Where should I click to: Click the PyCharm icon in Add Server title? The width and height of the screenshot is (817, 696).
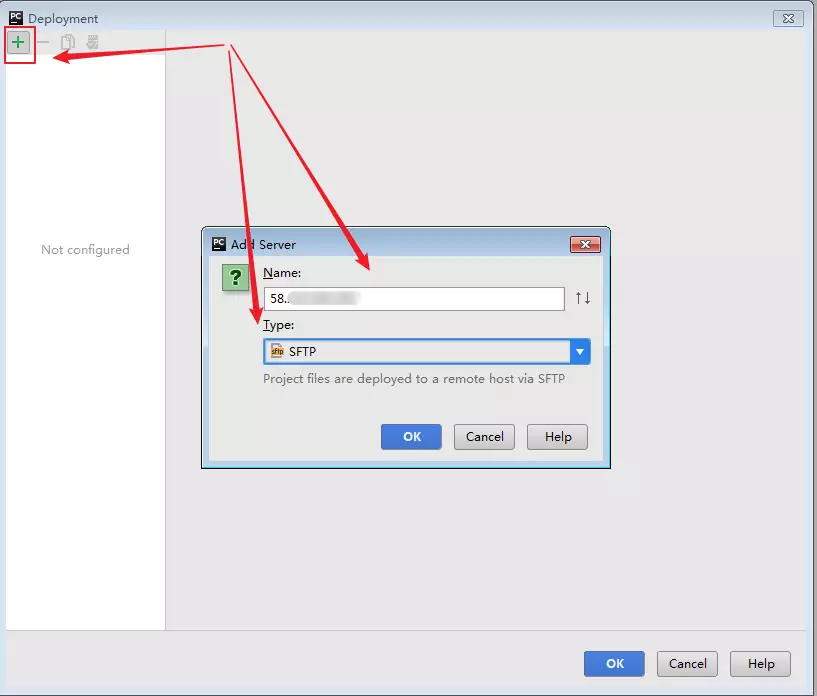point(219,244)
